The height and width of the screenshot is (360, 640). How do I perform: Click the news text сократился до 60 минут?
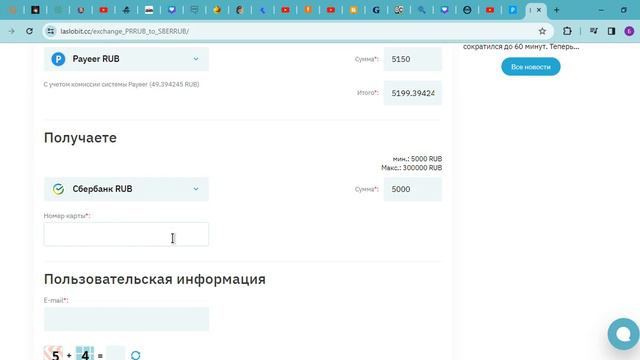[x=521, y=47]
